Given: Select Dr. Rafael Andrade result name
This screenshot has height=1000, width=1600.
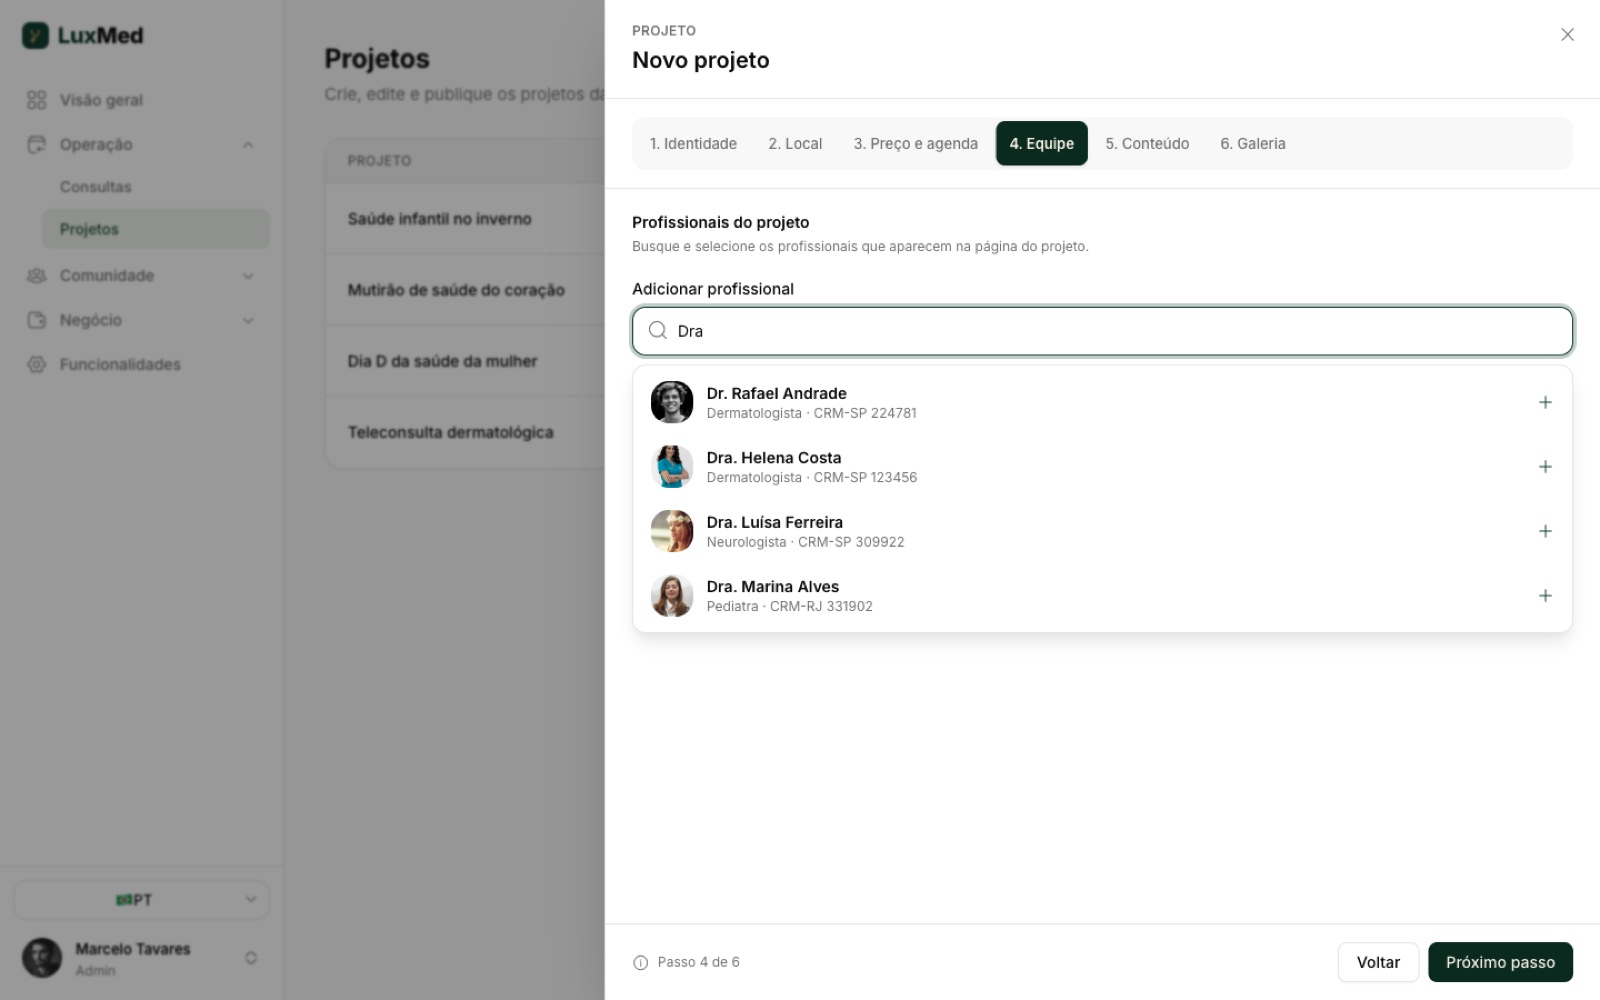Looking at the screenshot, I should [x=776, y=393].
